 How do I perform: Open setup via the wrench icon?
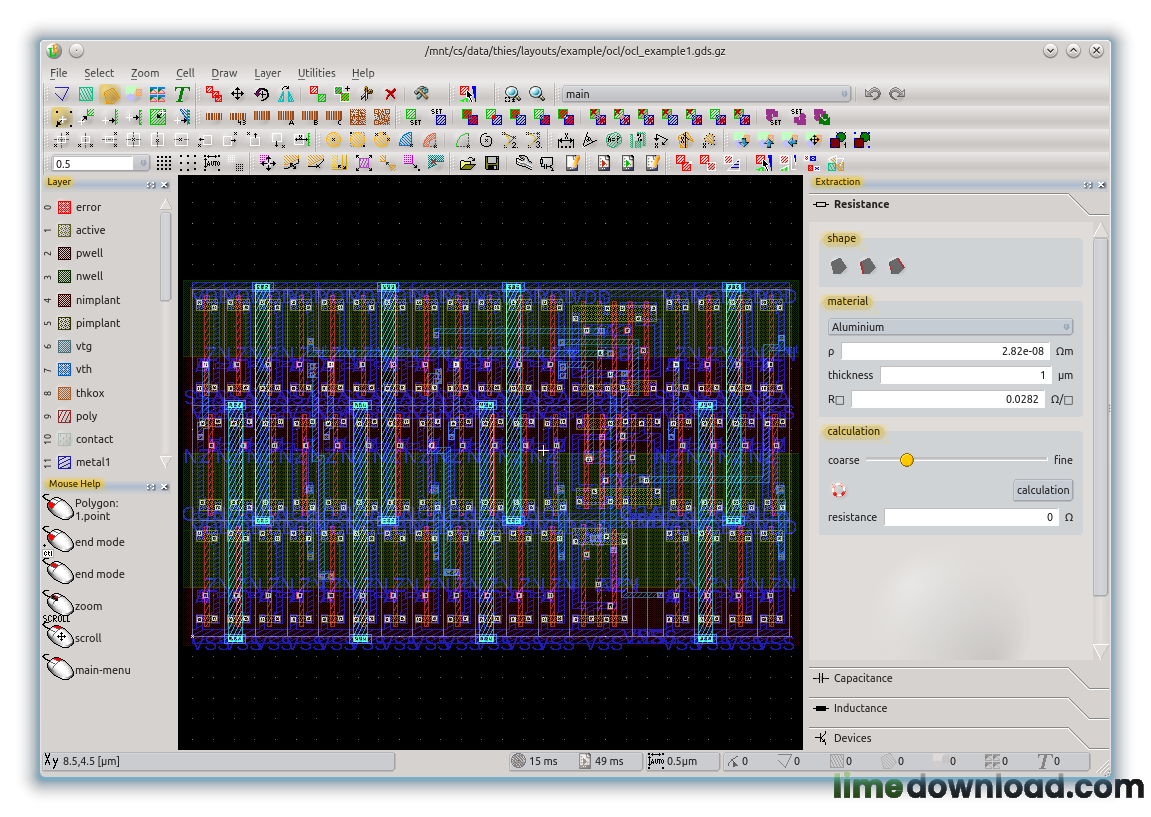[x=523, y=160]
